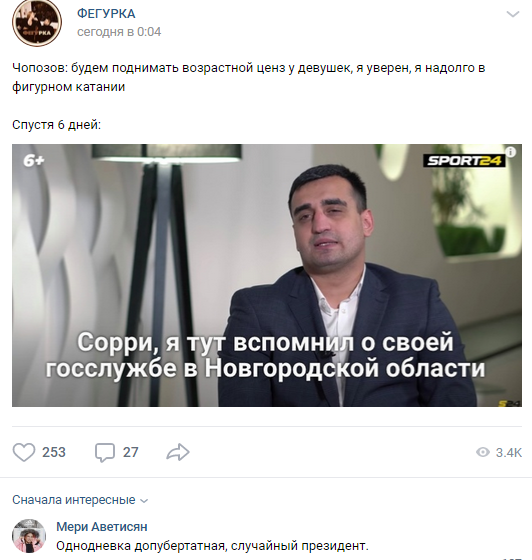This screenshot has width=532, height=560.
Task: Open the ФЕГУРКА community name link
Action: 106,14
